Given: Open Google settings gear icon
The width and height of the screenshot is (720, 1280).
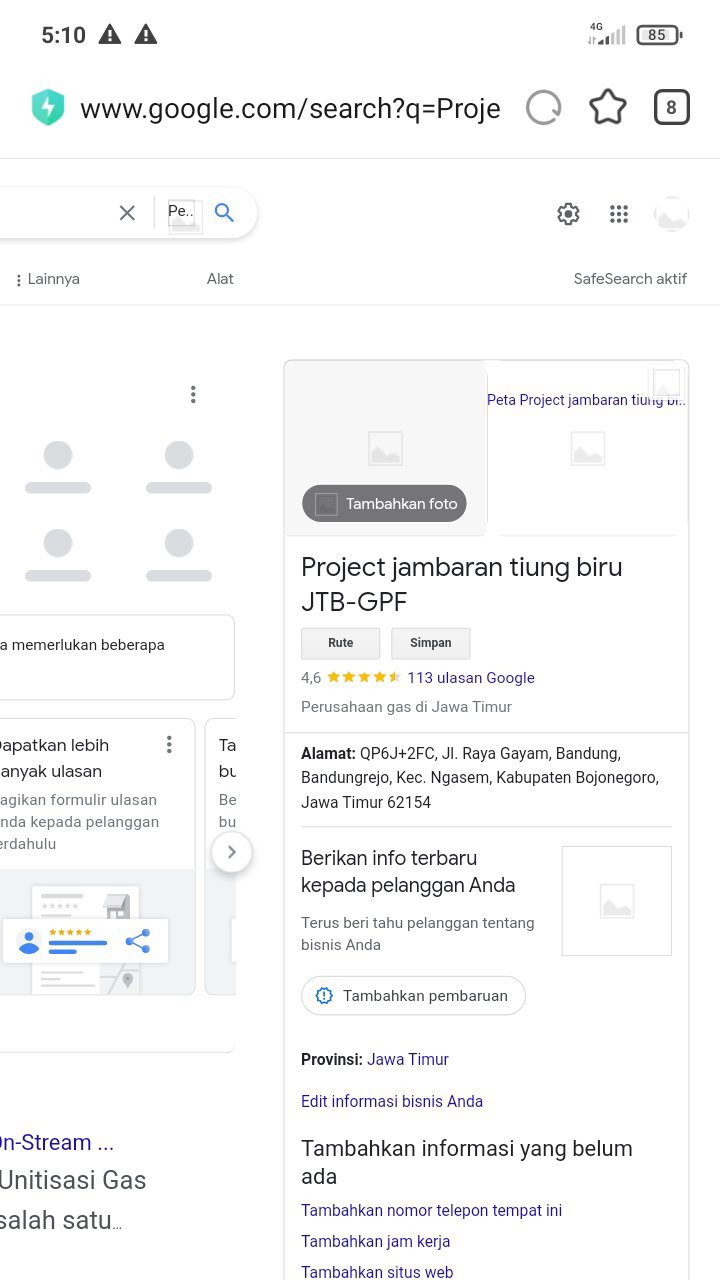Looking at the screenshot, I should point(568,214).
